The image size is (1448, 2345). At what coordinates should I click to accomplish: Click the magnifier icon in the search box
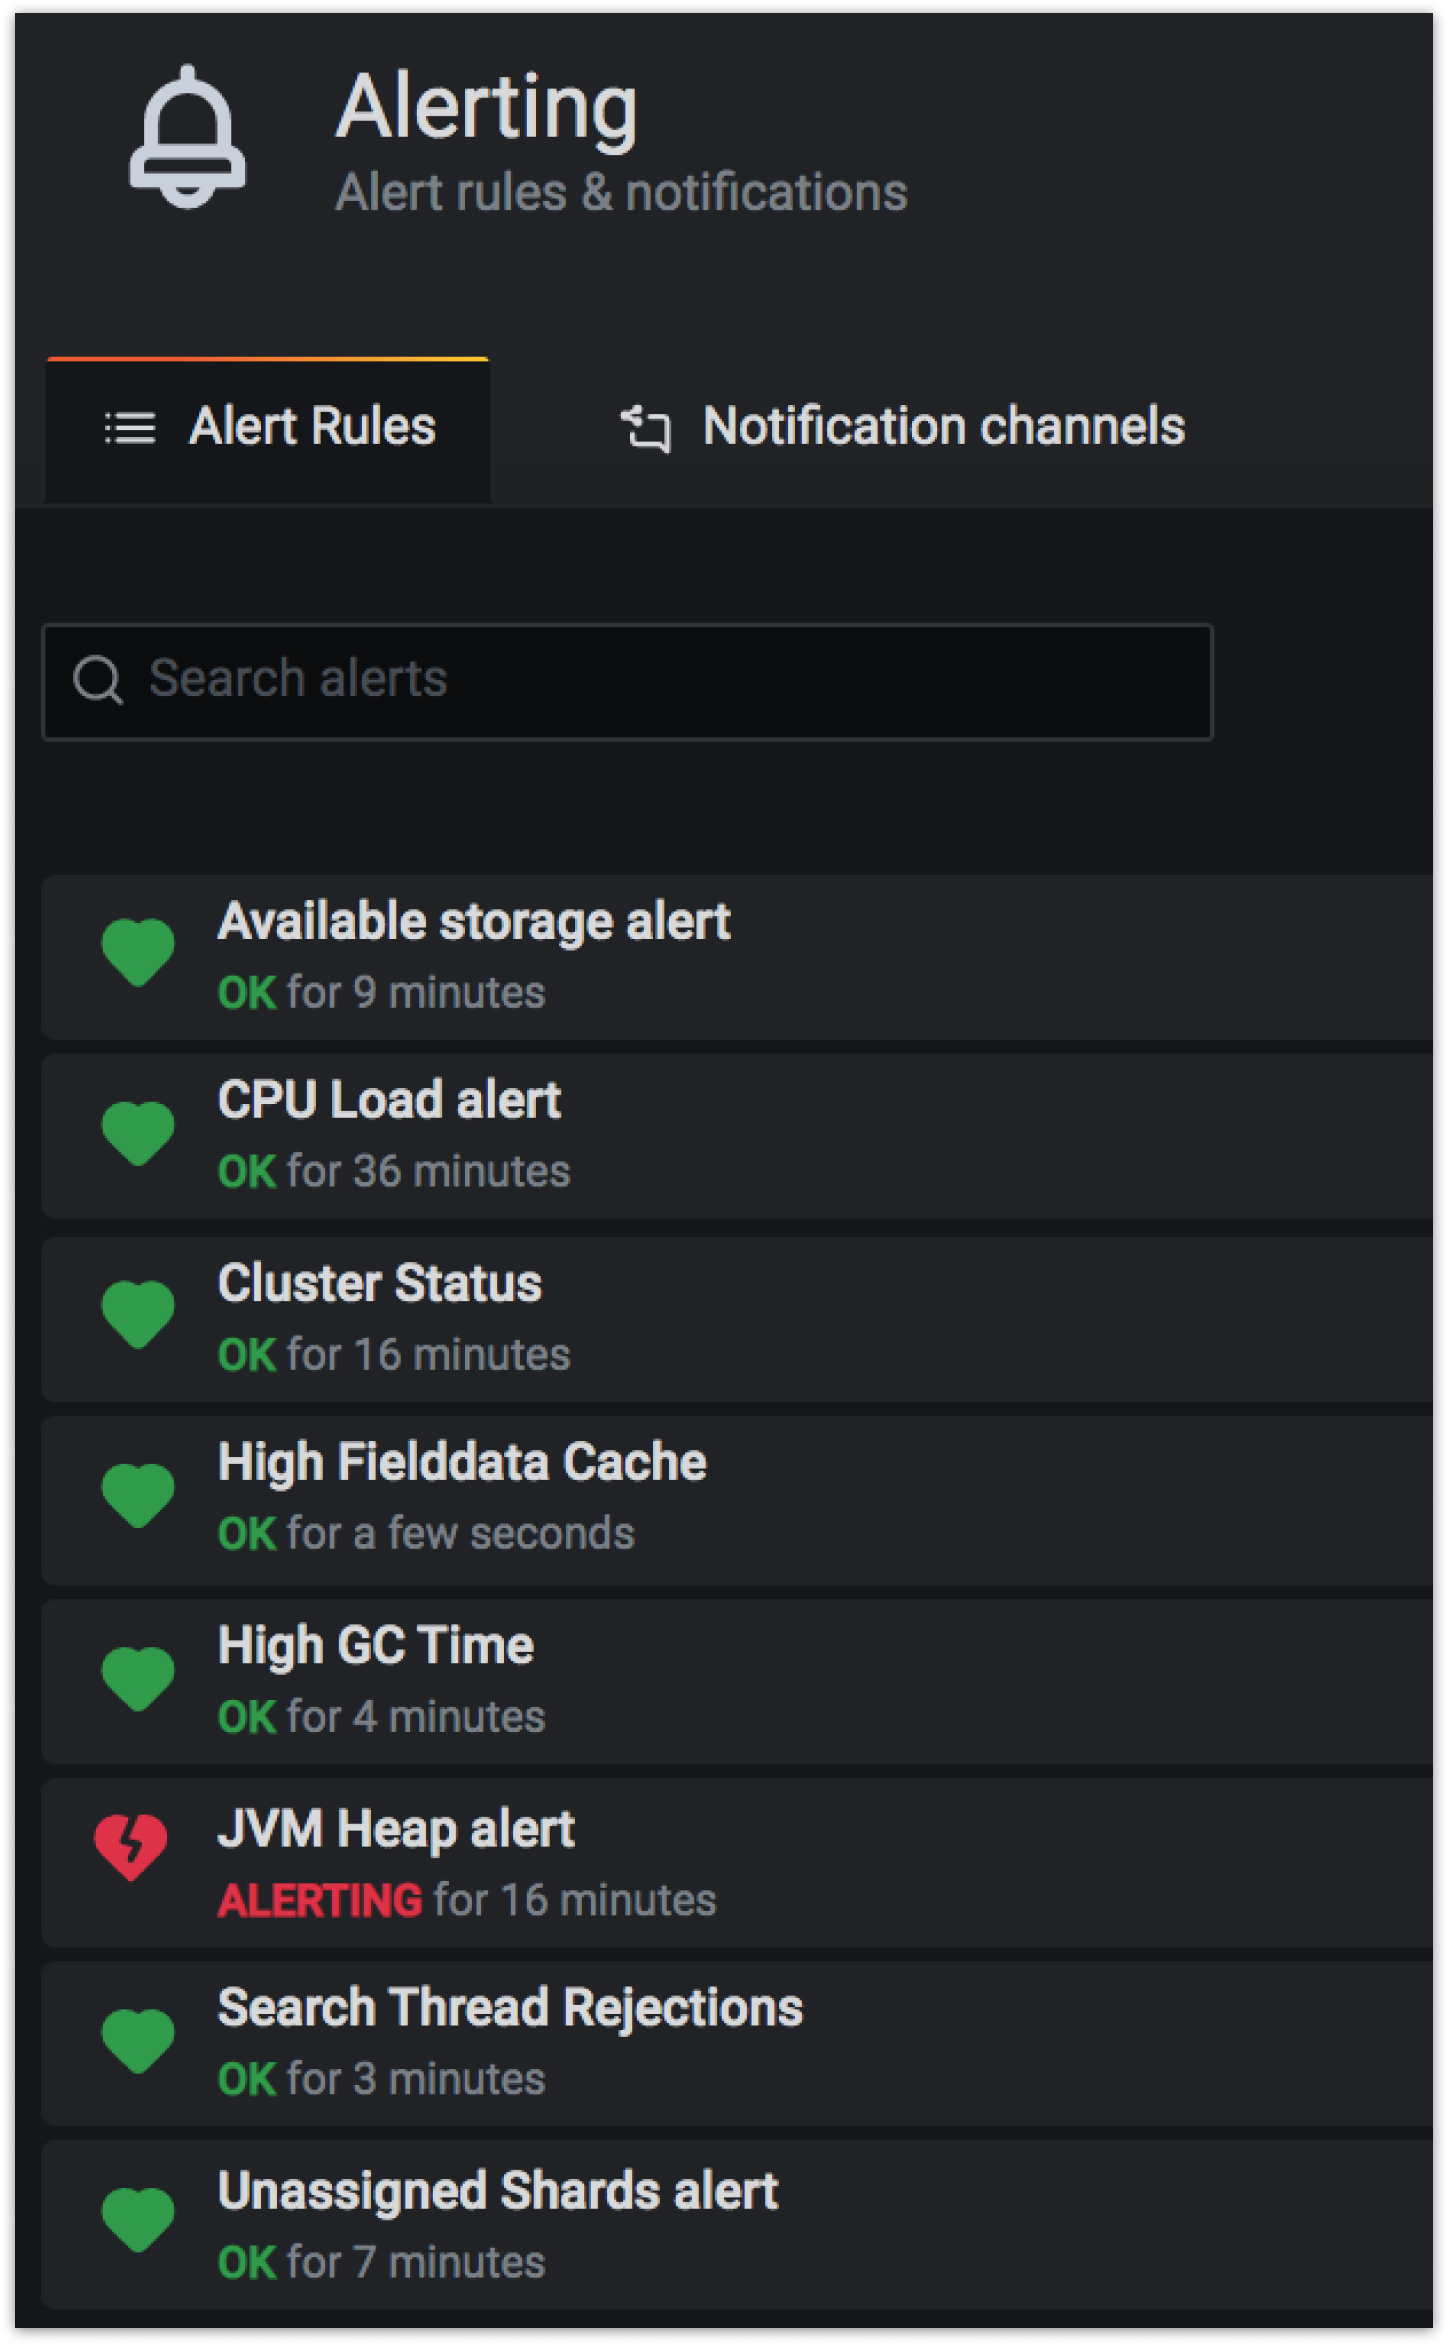coord(98,681)
